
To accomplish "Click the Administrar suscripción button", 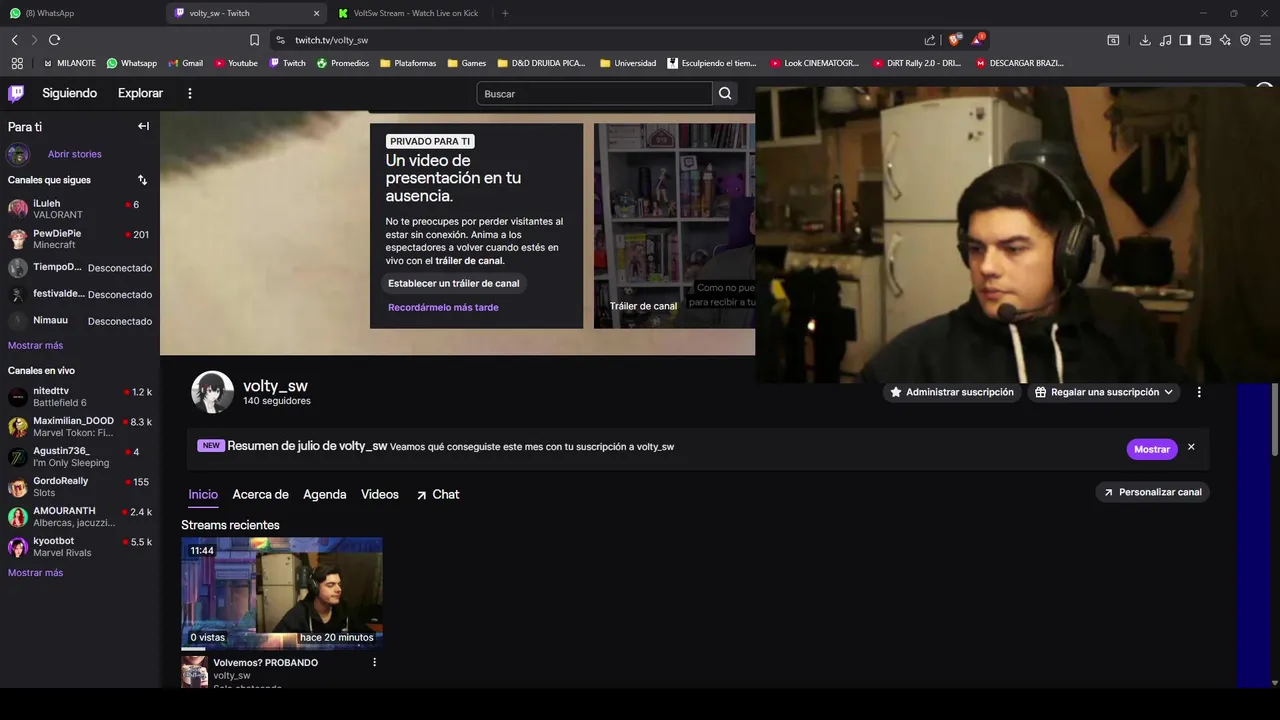I will (x=952, y=392).
